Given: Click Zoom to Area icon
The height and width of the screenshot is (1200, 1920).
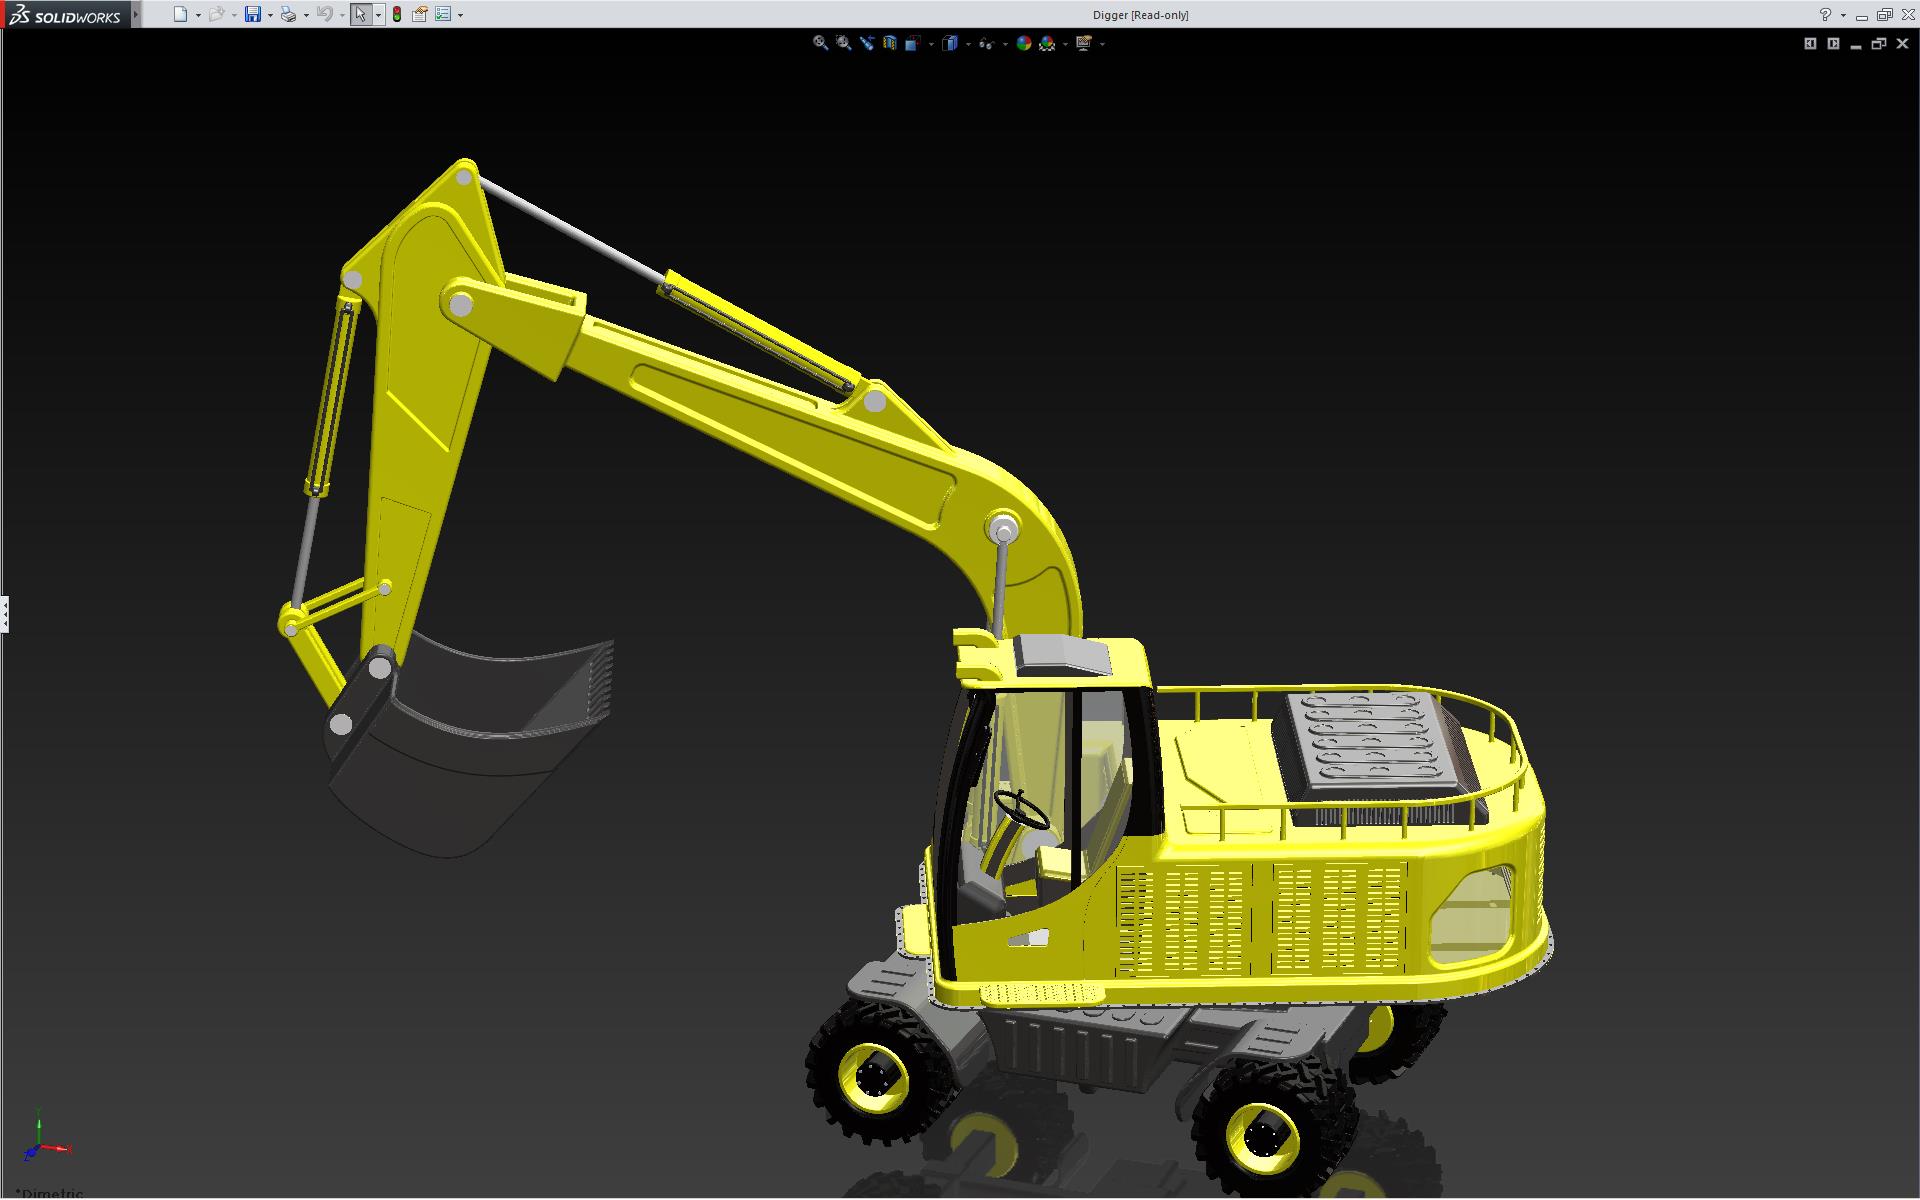Looking at the screenshot, I should pyautogui.click(x=843, y=43).
